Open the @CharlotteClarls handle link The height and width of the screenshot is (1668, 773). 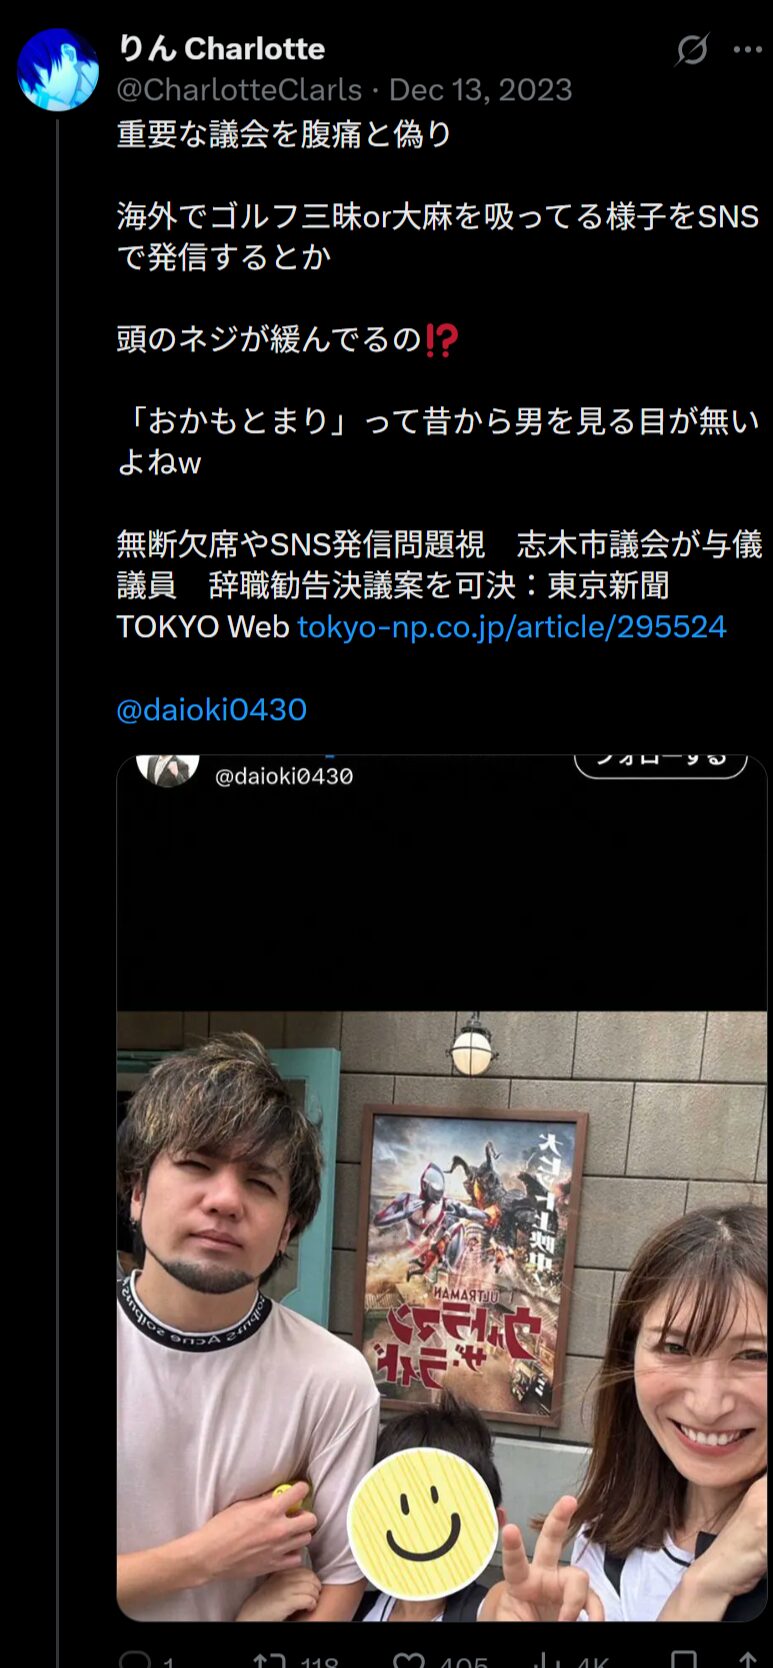(239, 90)
